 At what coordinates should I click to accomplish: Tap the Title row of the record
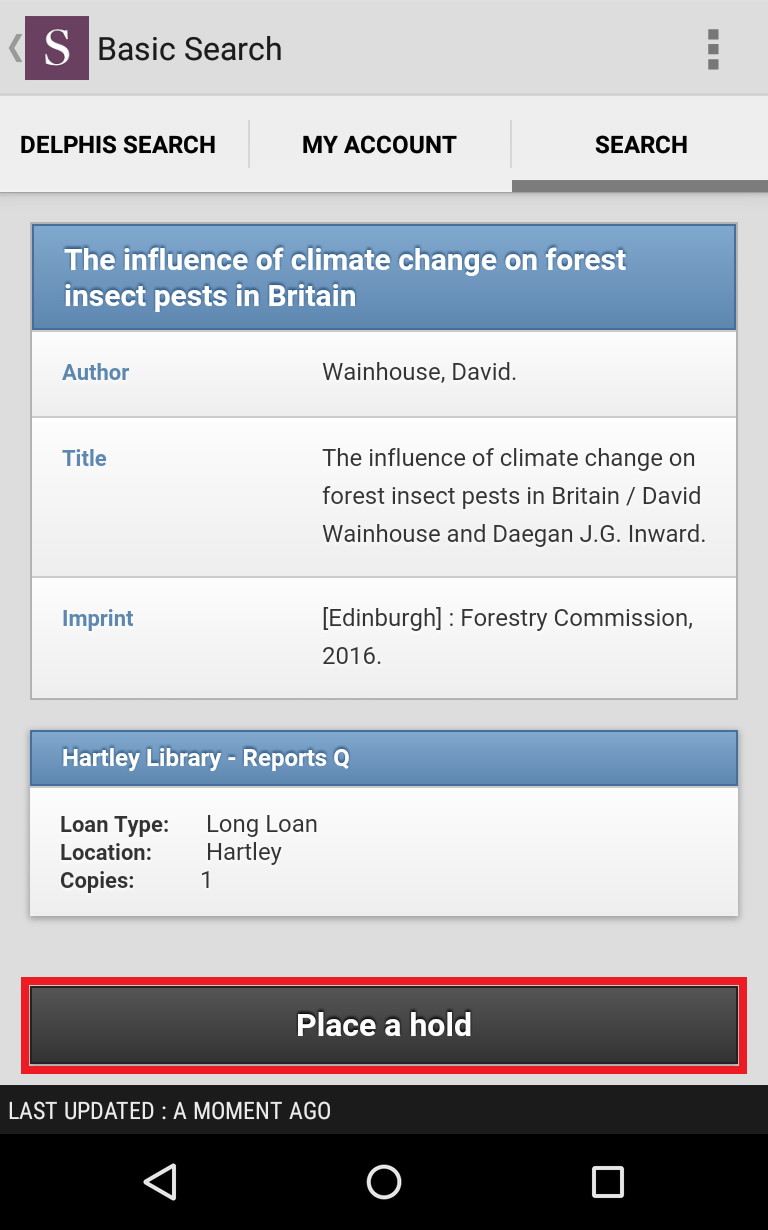pyautogui.click(x=384, y=496)
